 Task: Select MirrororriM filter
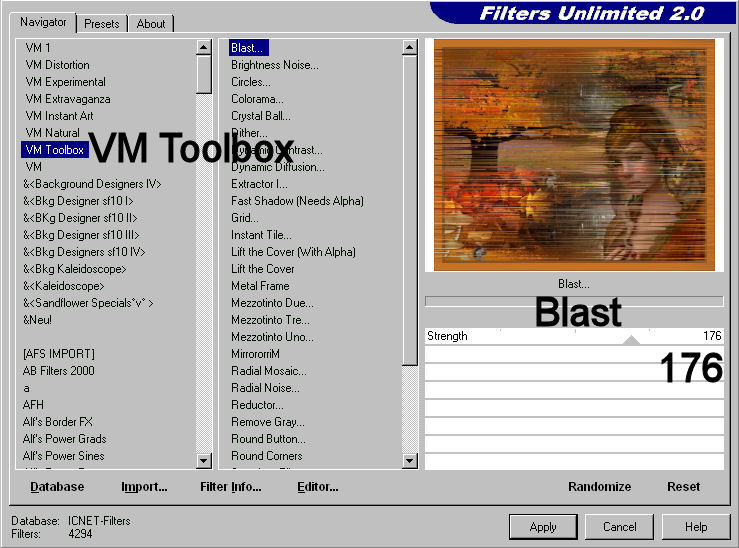point(255,353)
